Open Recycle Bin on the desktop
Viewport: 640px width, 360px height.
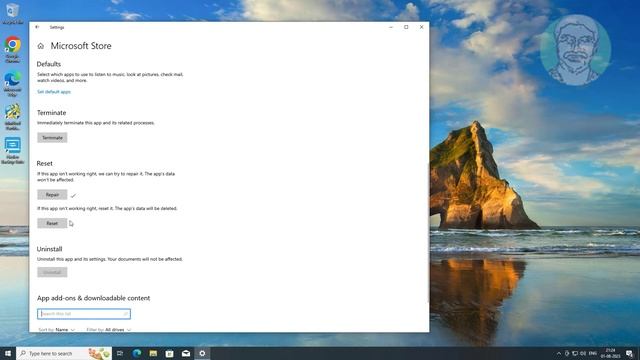[x=12, y=13]
